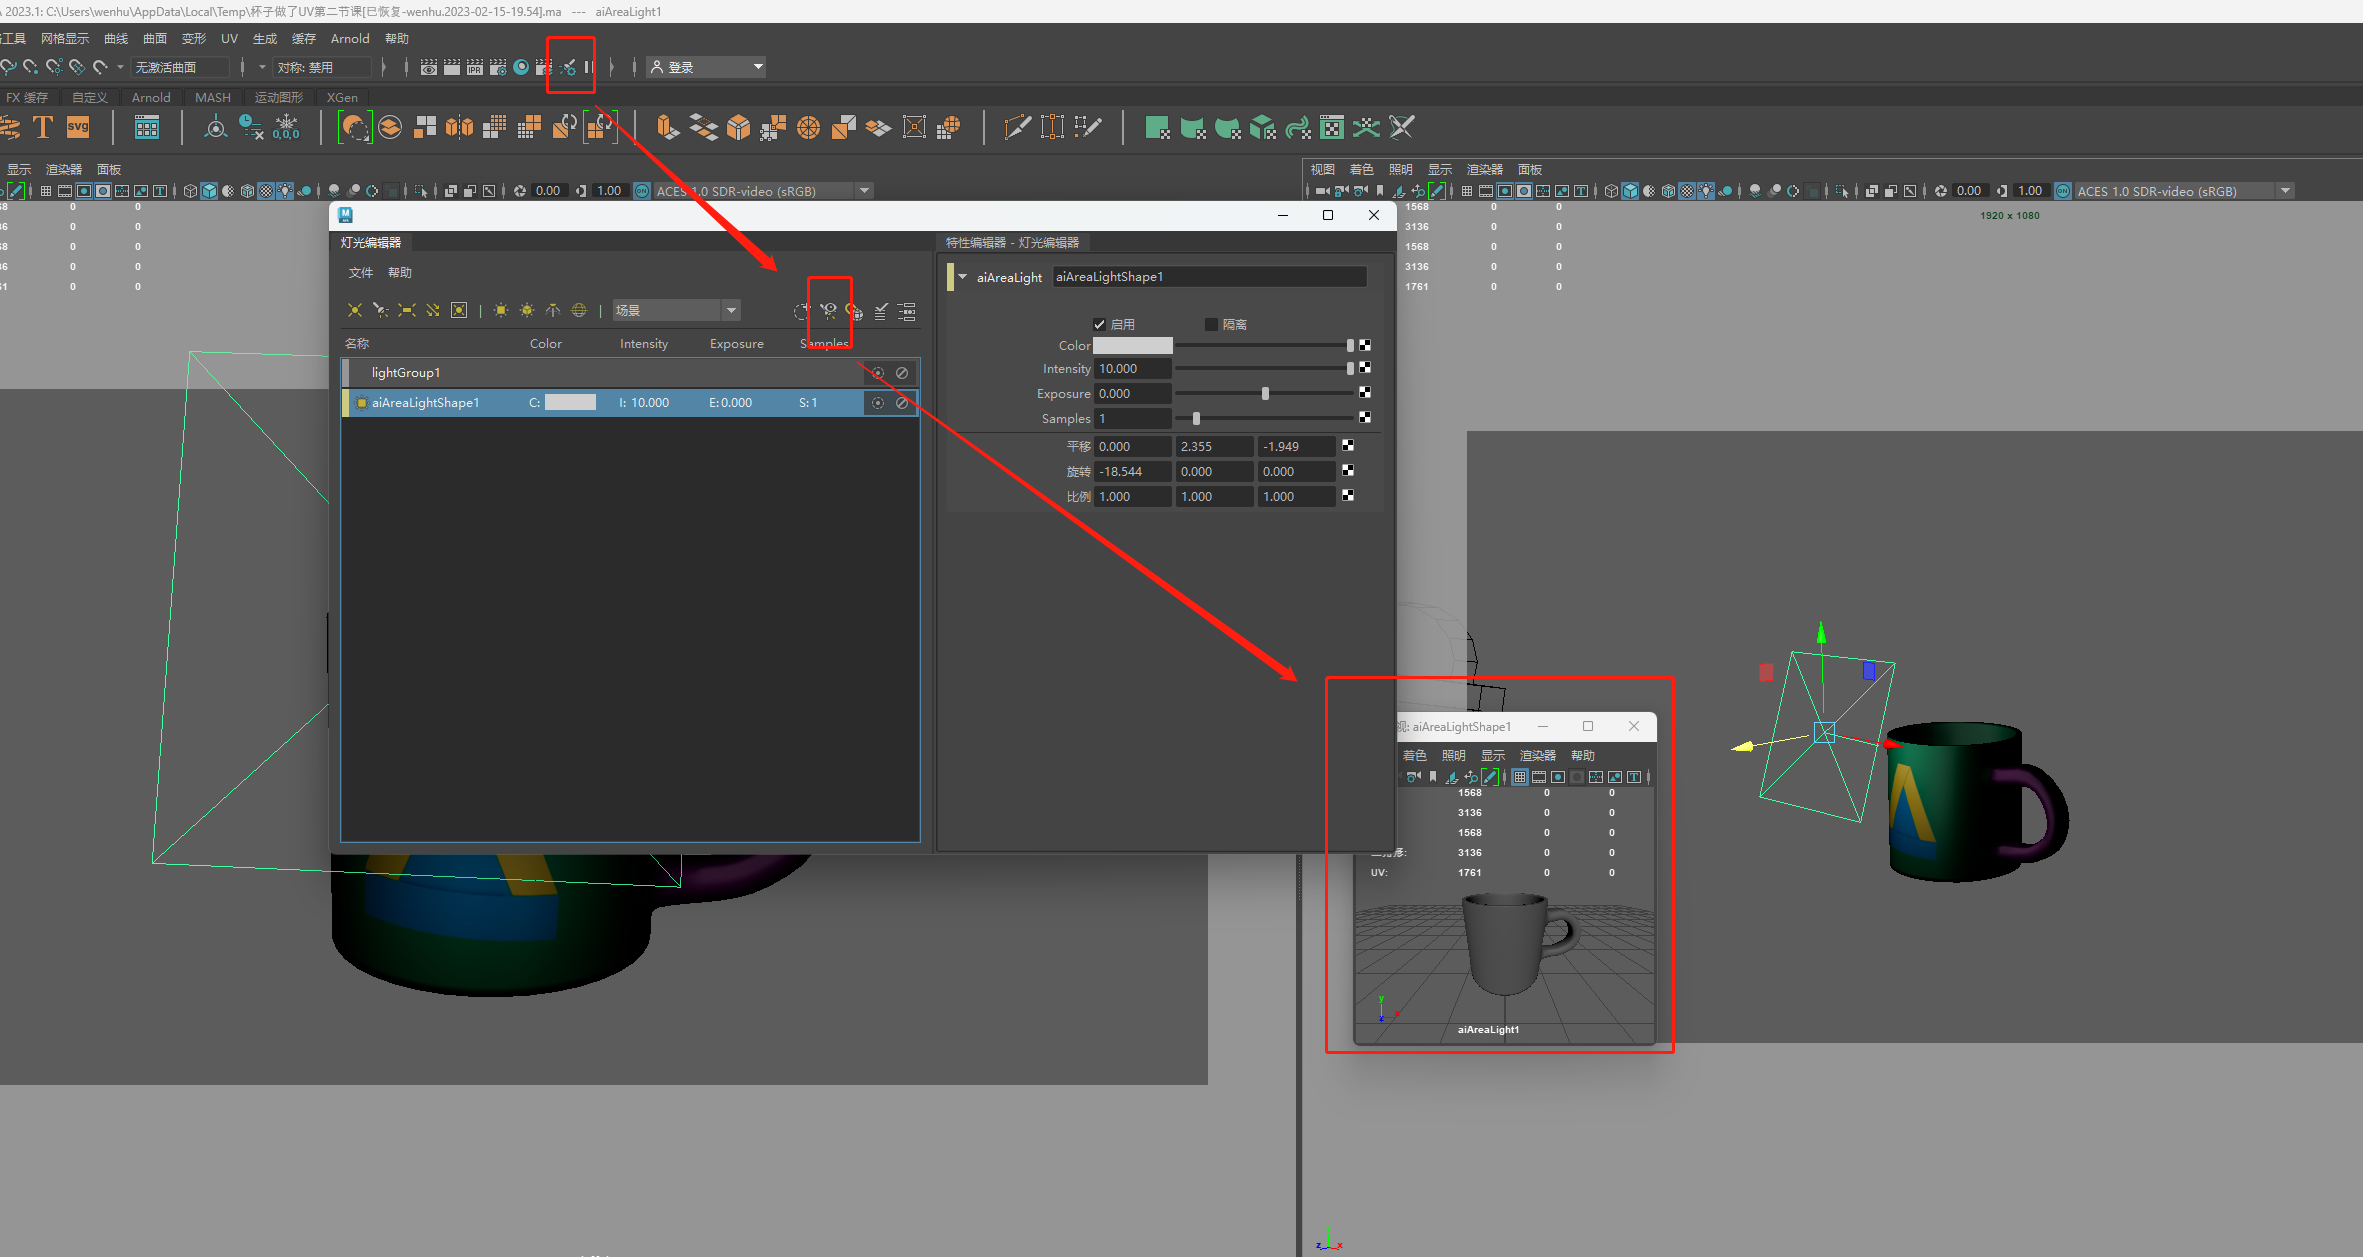
Task: Click the look-through-selected-light icon
Action: tap(828, 311)
